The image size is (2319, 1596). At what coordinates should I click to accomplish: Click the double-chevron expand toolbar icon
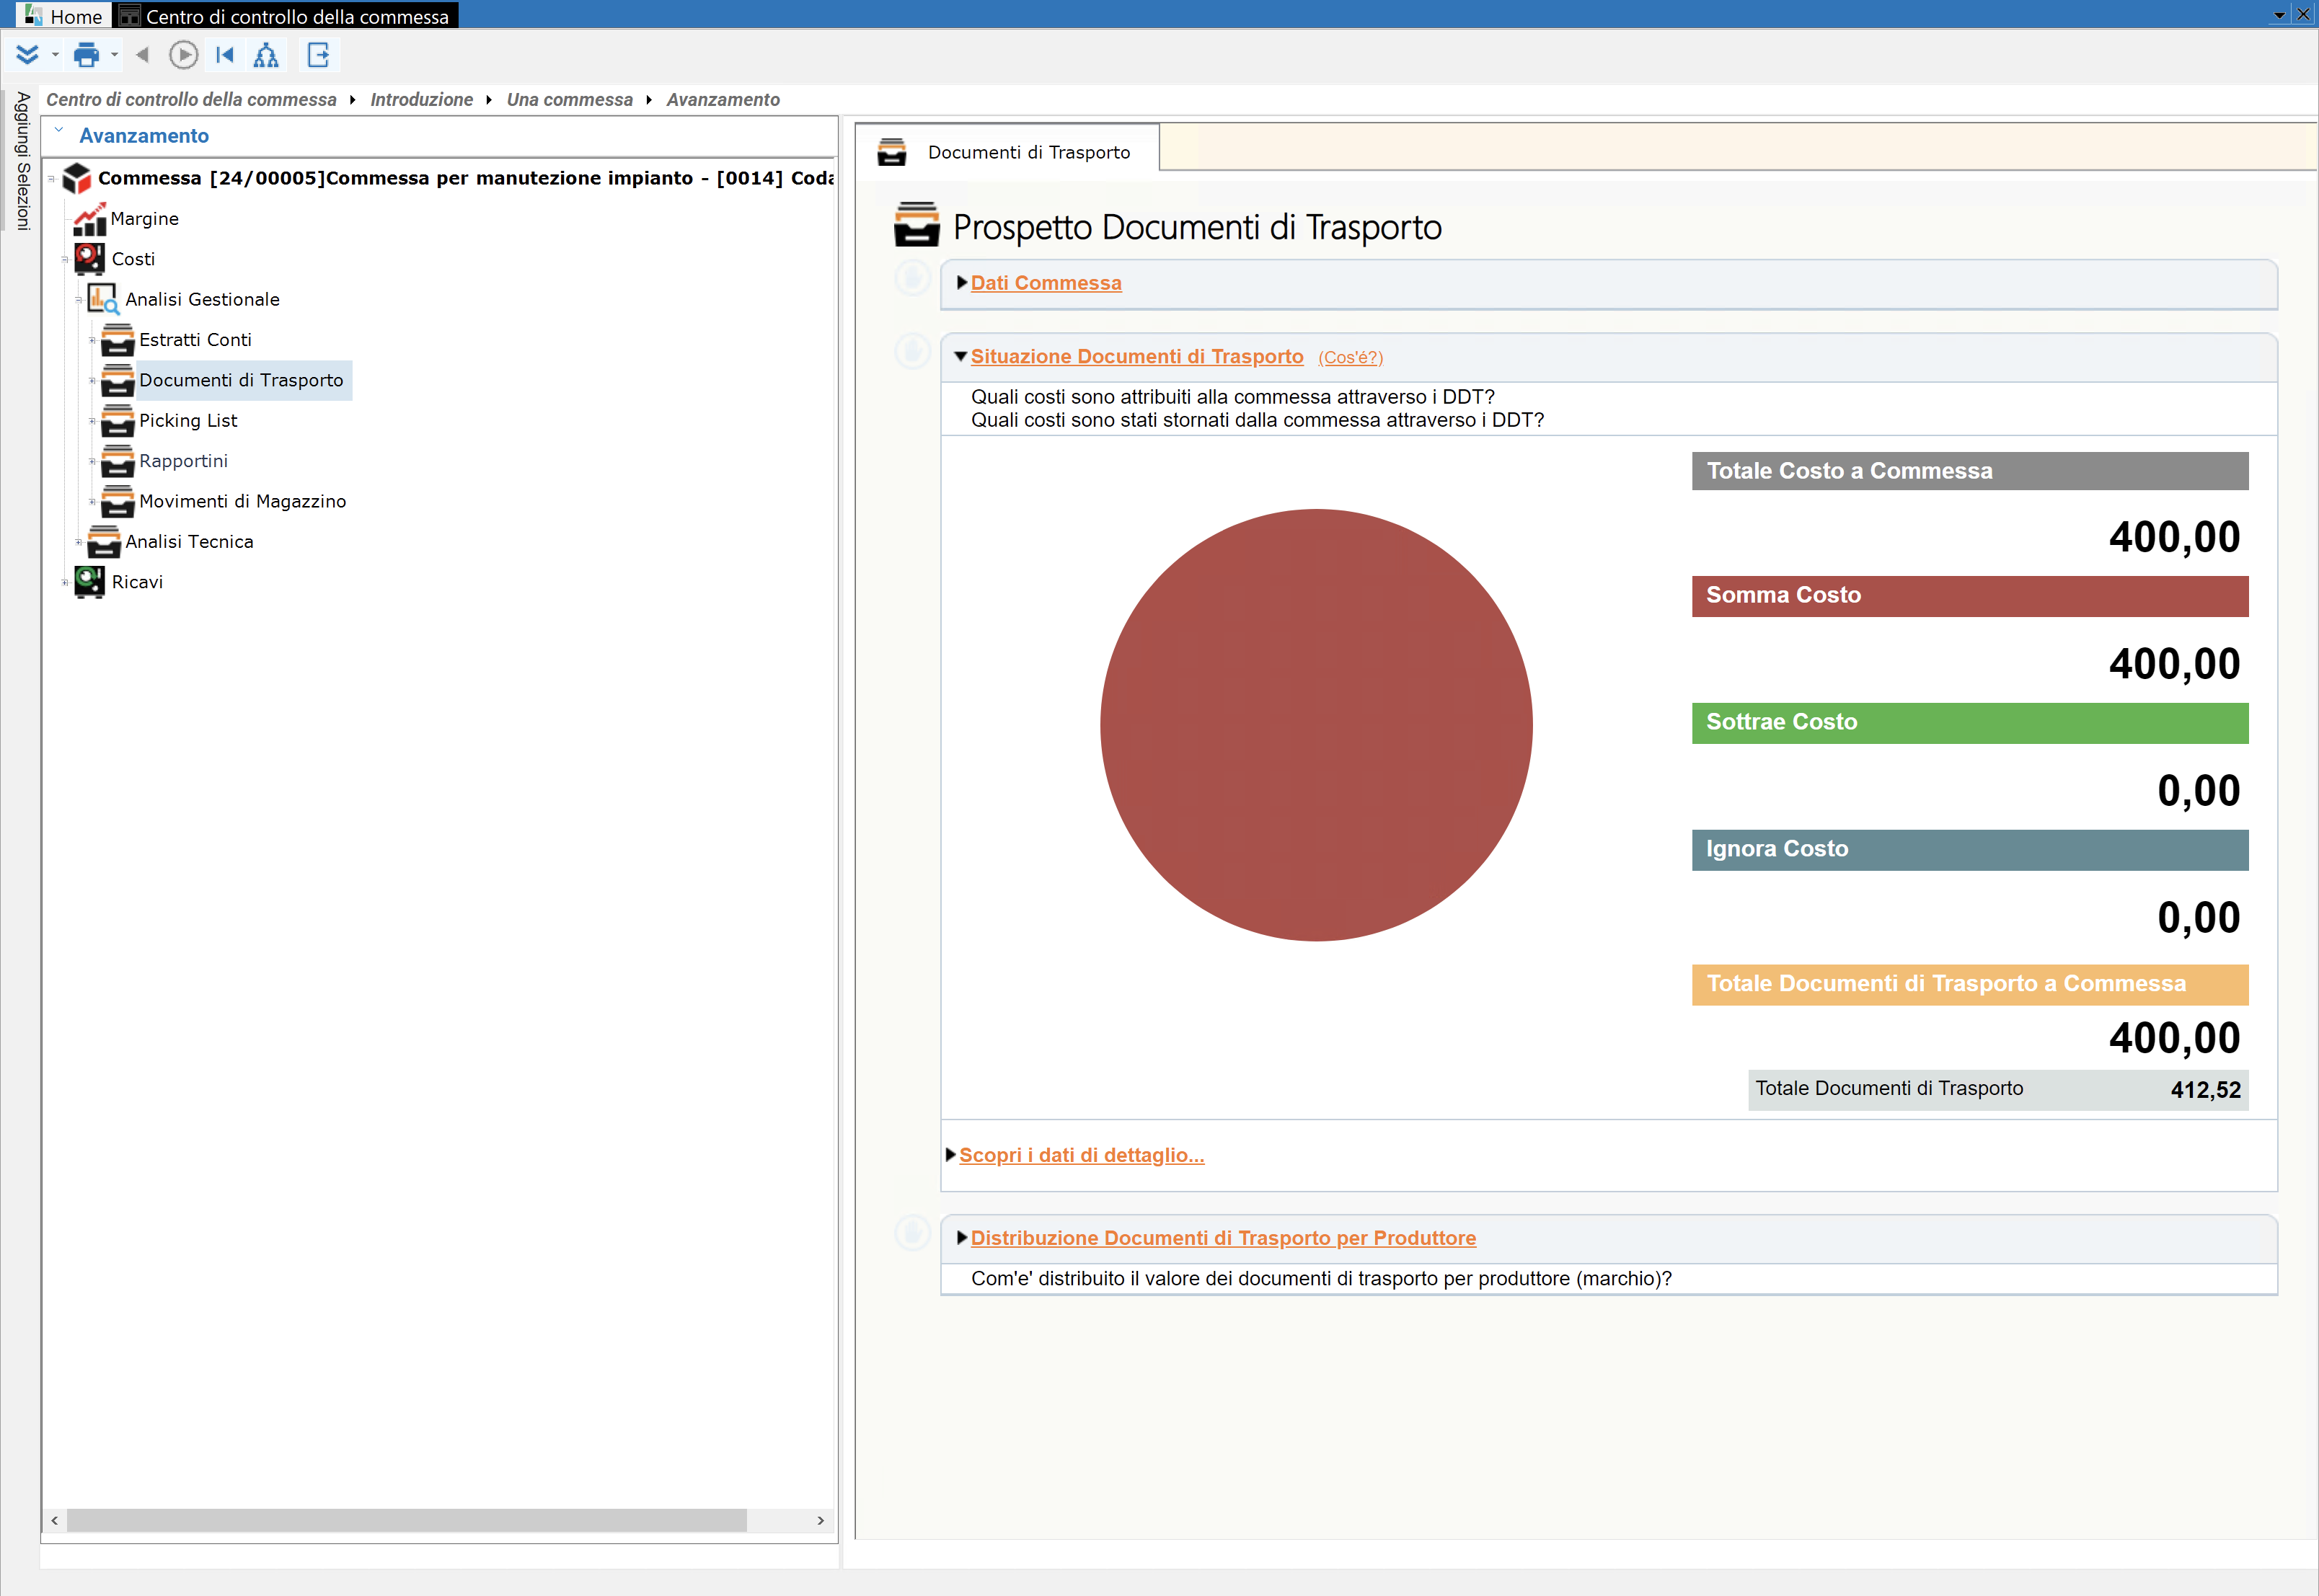point(27,55)
